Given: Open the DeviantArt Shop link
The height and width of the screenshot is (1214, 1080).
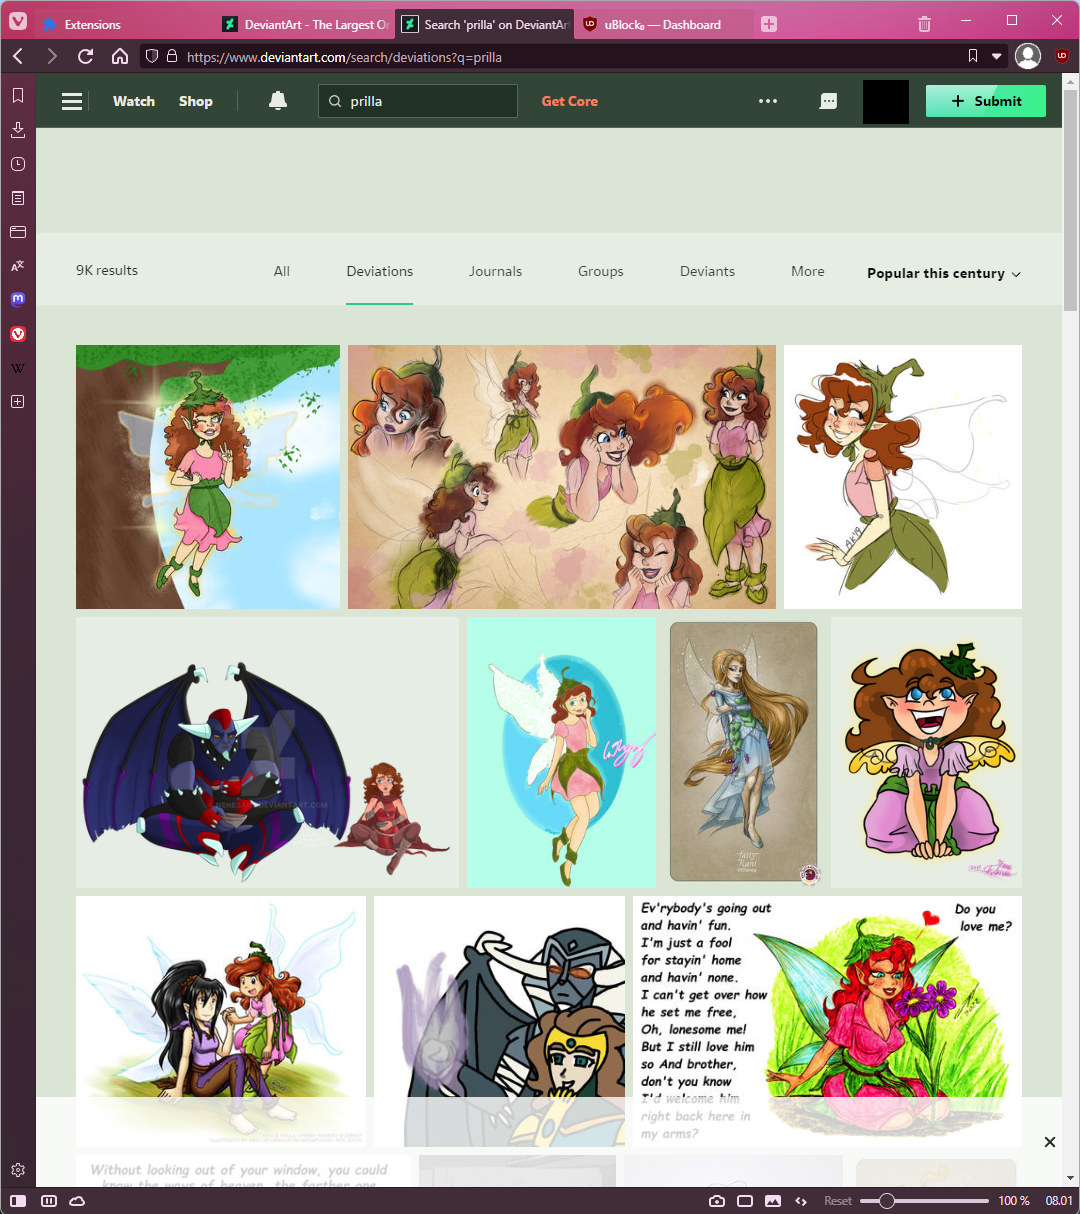Looking at the screenshot, I should click(x=196, y=101).
